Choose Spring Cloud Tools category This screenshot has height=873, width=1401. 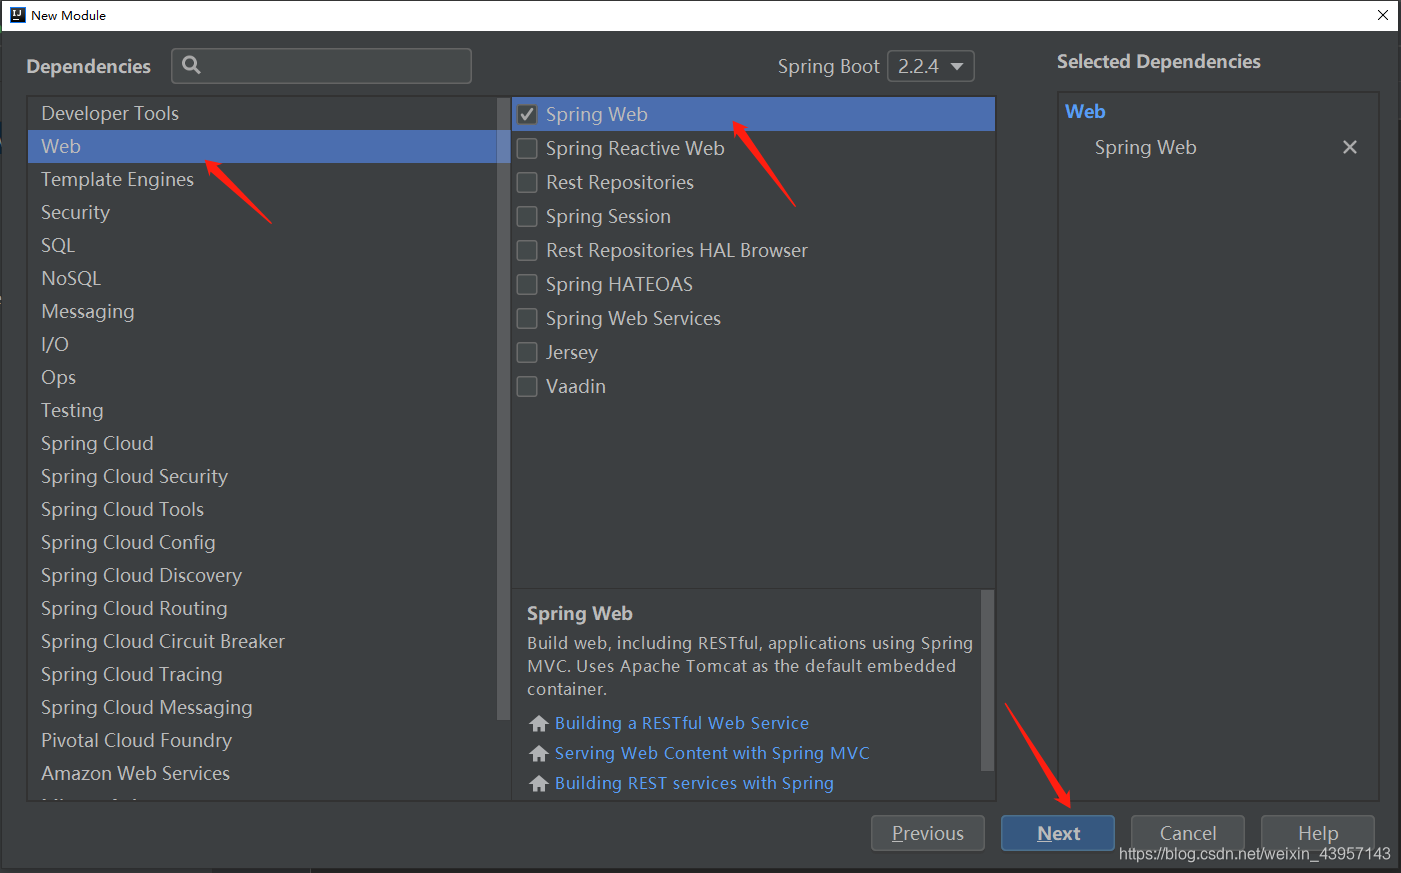[x=262, y=509]
